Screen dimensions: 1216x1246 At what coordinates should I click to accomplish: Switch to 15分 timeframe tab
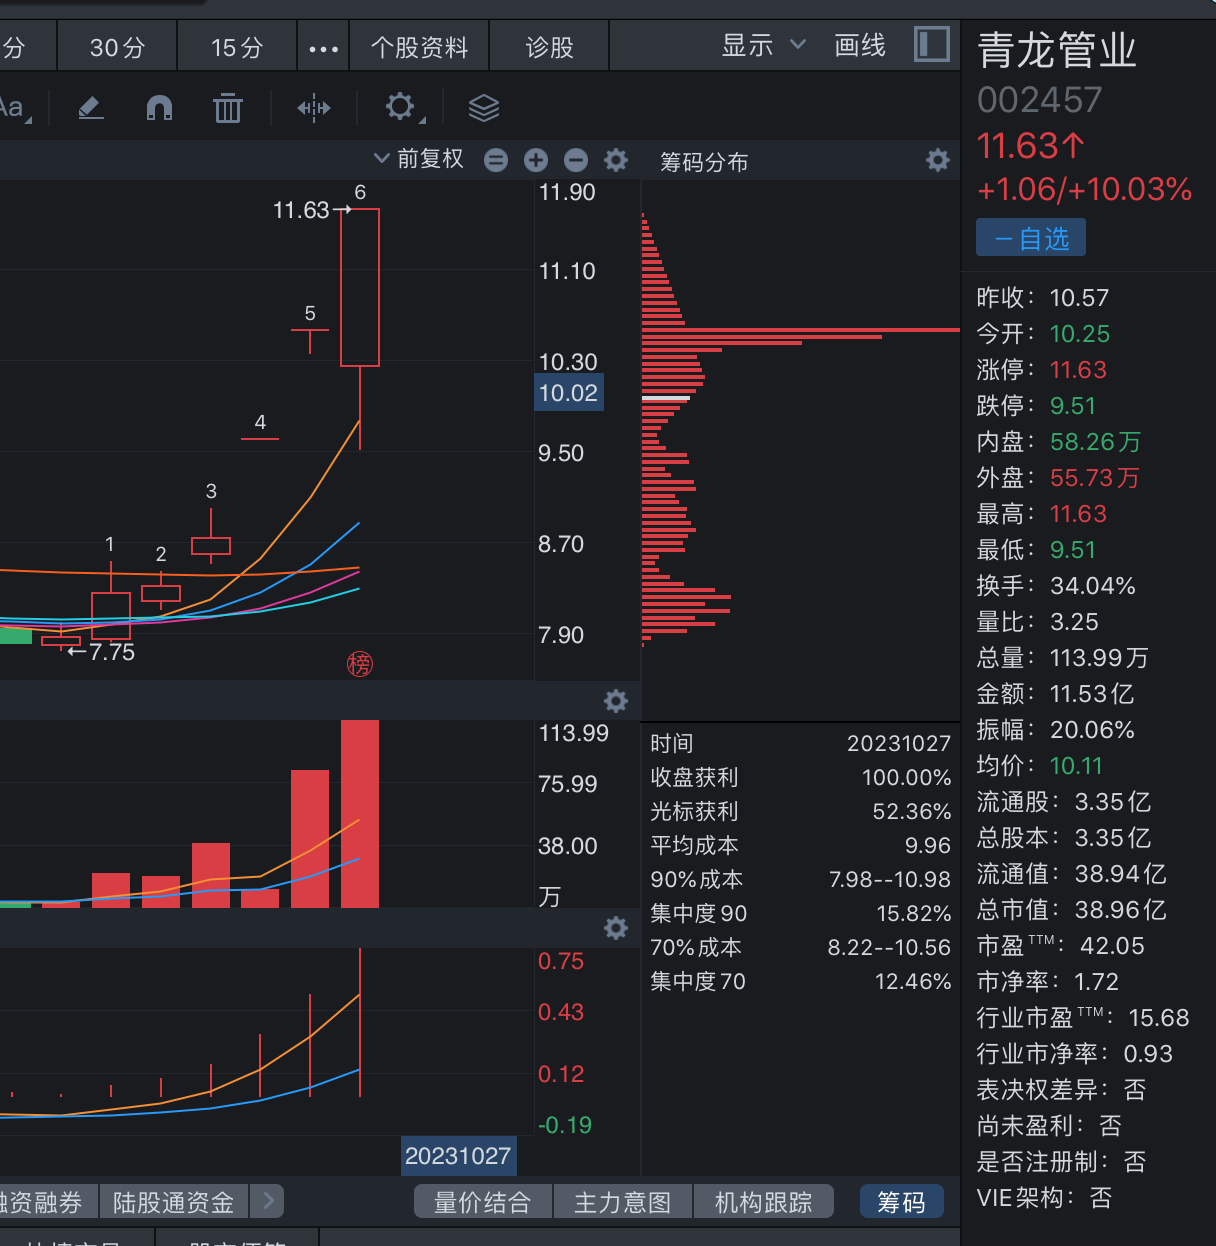pos(237,48)
